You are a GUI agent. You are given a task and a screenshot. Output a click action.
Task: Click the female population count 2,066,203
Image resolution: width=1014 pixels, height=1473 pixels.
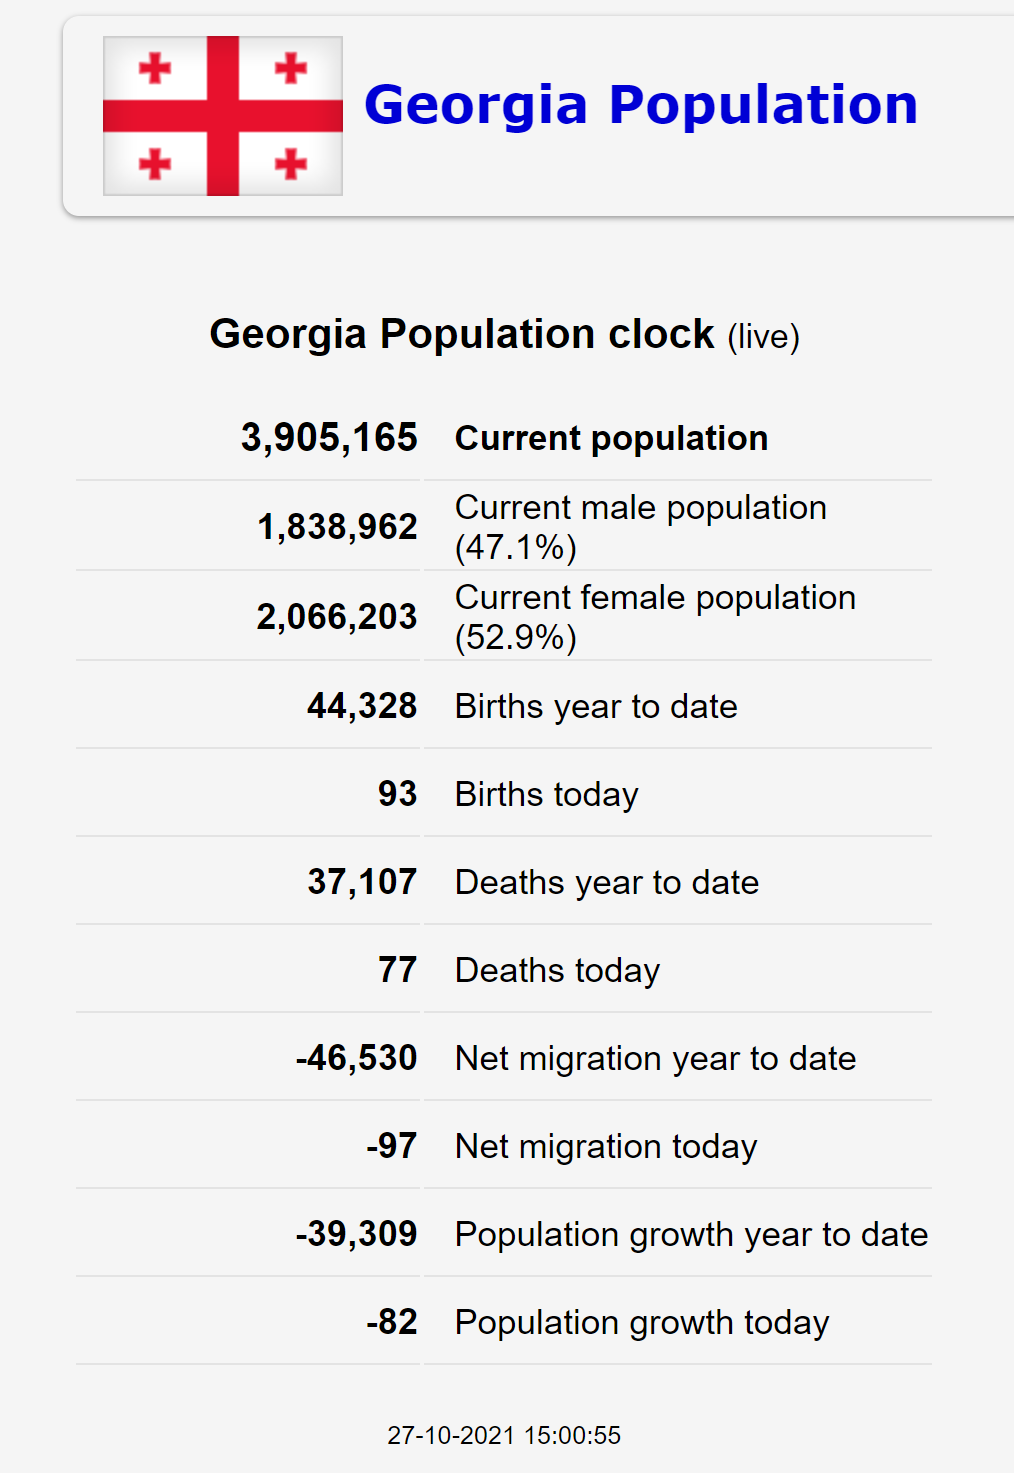(x=337, y=617)
